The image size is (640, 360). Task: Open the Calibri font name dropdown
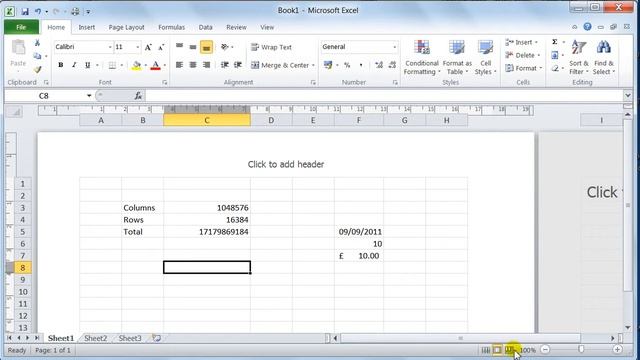click(110, 47)
